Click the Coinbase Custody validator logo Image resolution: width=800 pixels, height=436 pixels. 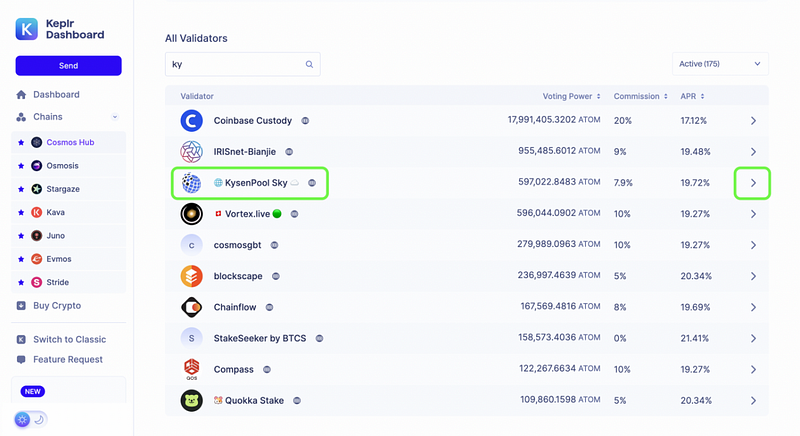[191, 121]
